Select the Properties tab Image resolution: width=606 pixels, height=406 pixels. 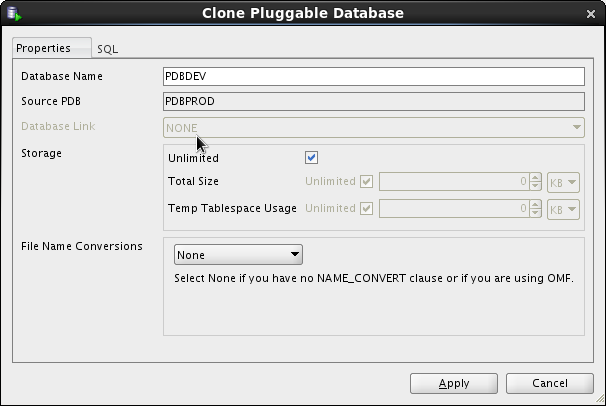point(44,48)
